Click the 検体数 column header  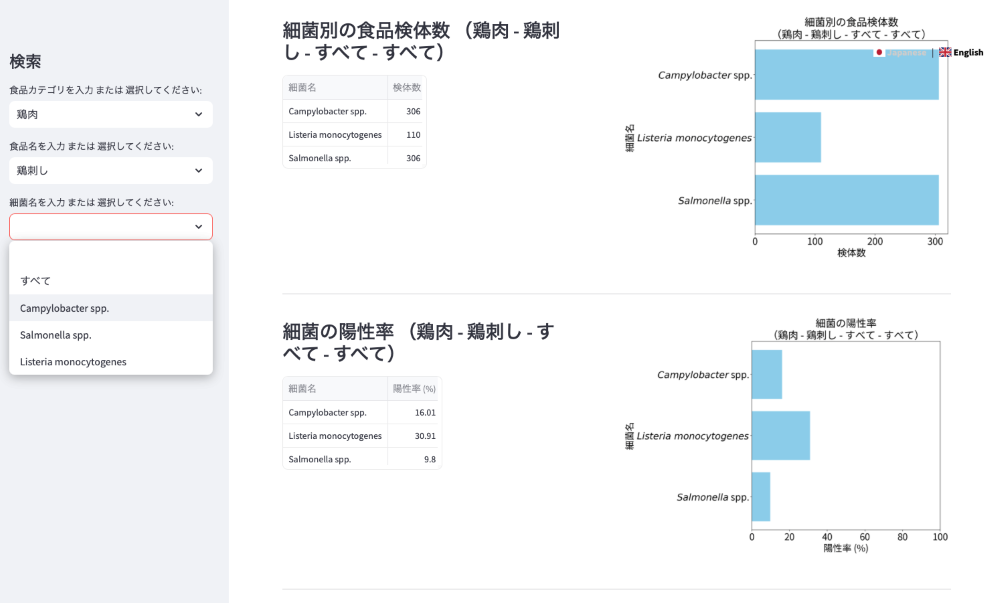pos(406,88)
